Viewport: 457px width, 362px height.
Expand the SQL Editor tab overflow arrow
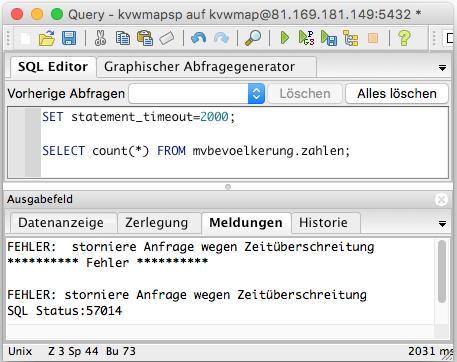442,68
